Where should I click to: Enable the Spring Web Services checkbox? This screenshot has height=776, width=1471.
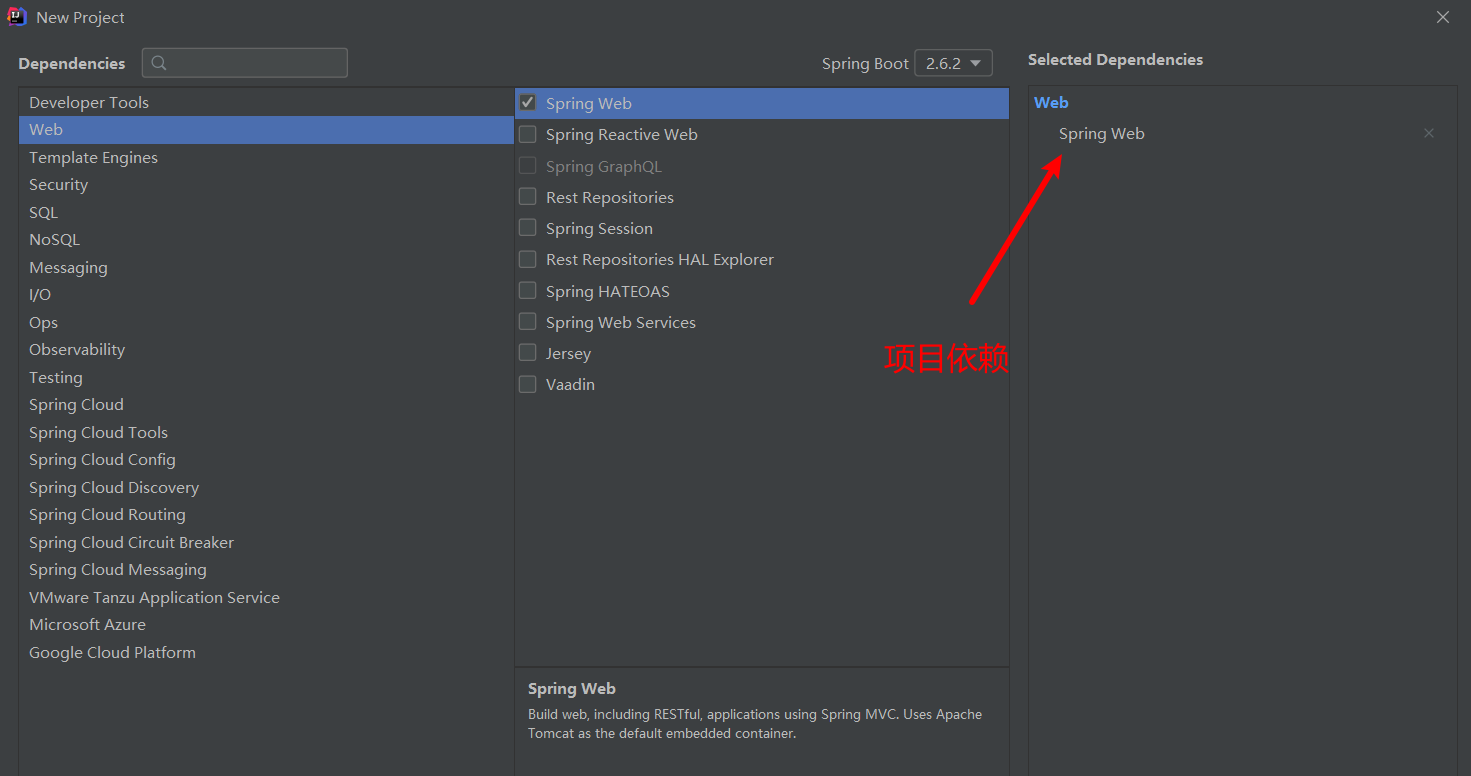tap(527, 322)
